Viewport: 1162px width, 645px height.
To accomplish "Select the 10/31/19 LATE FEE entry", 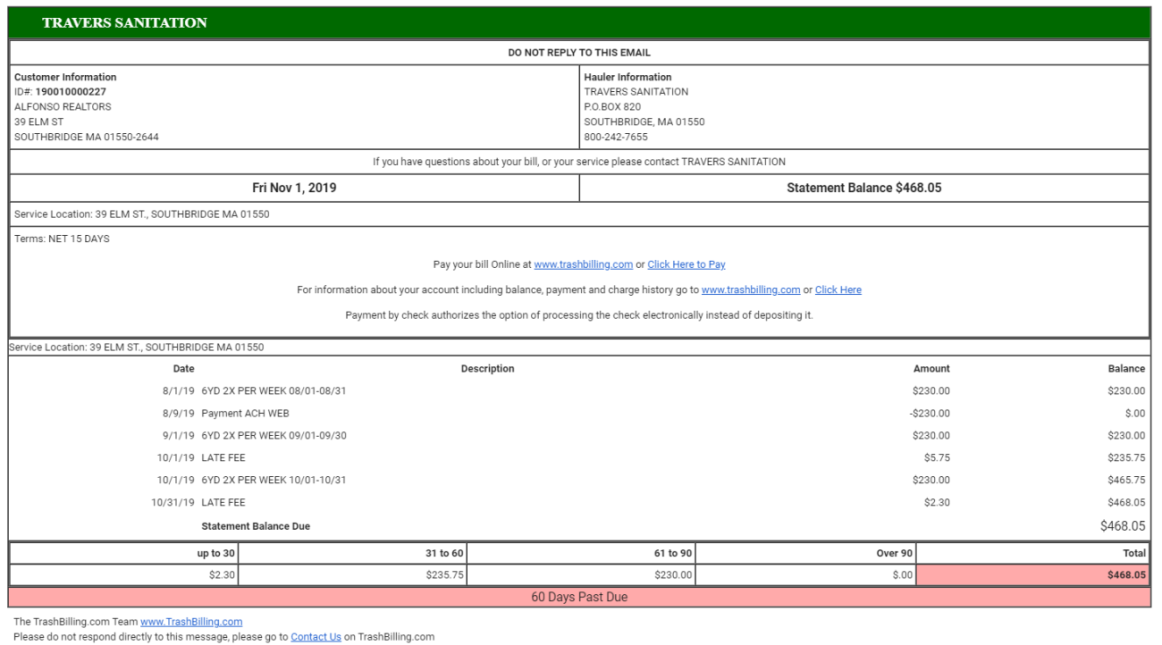I will 198,503.
